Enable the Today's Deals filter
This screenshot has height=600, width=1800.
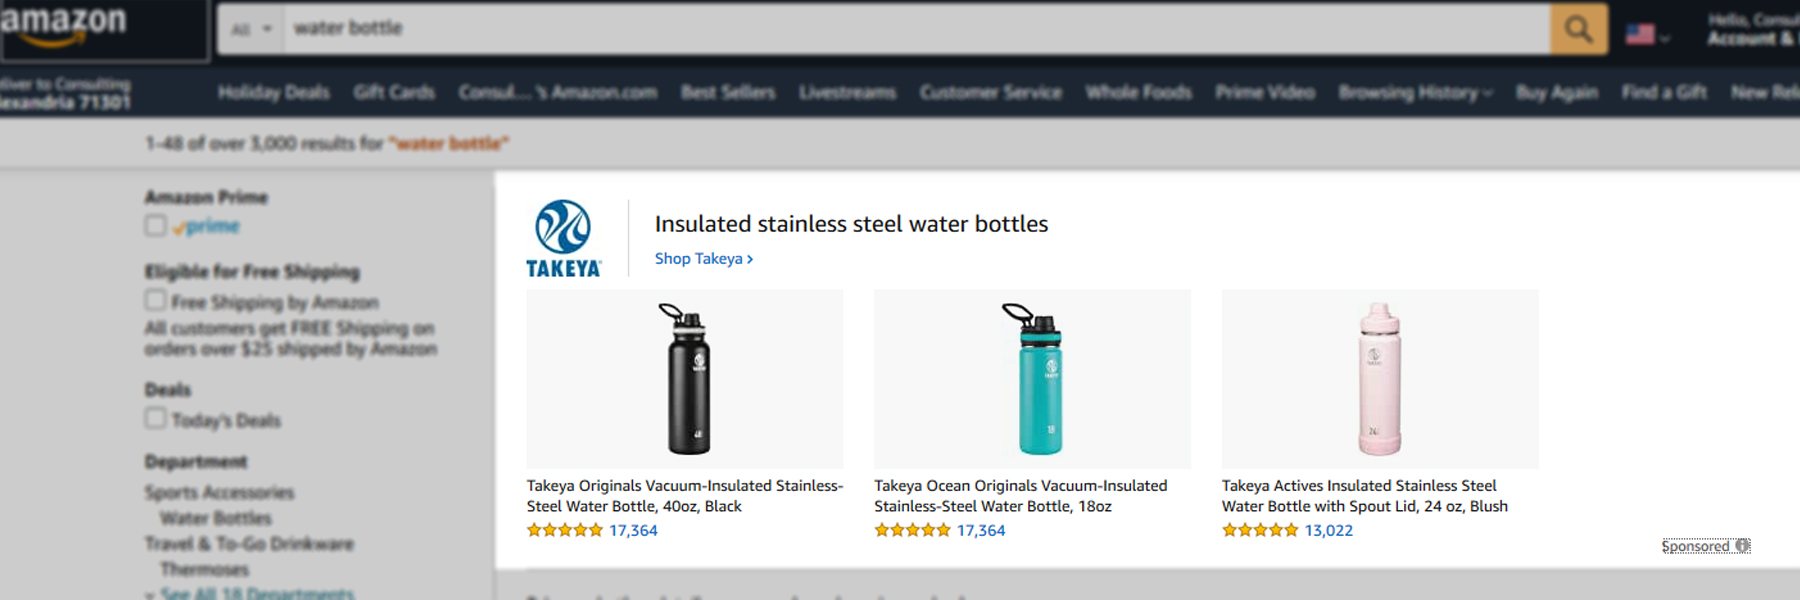click(155, 419)
